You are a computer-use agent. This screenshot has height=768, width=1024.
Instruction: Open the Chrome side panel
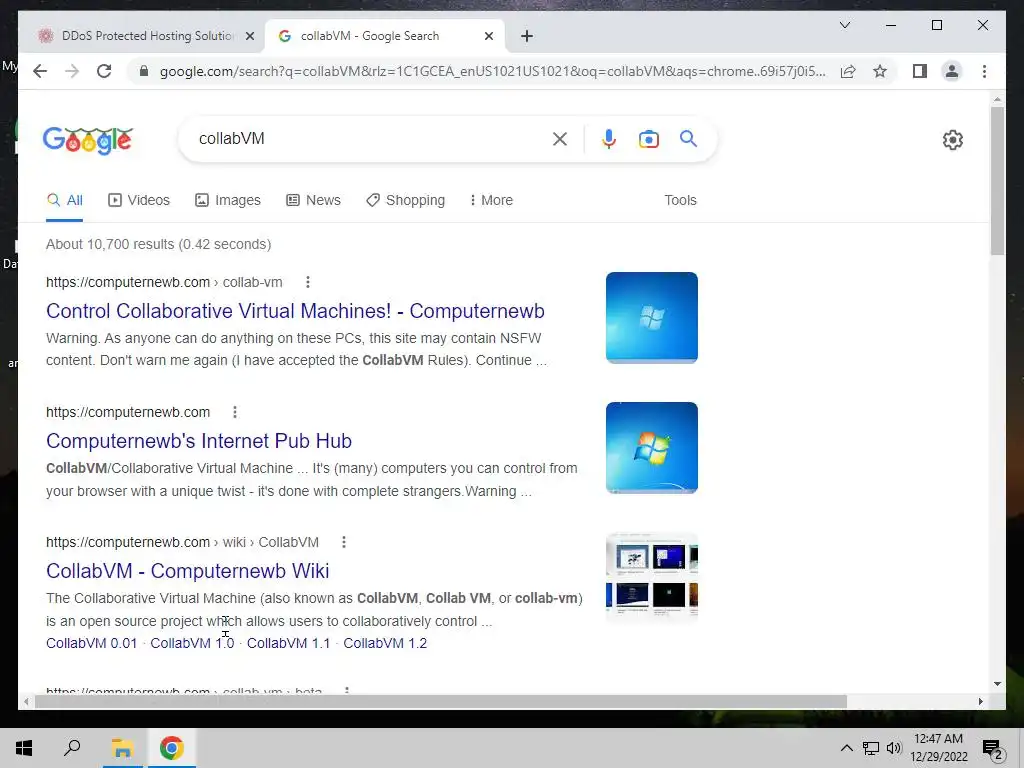tap(920, 71)
